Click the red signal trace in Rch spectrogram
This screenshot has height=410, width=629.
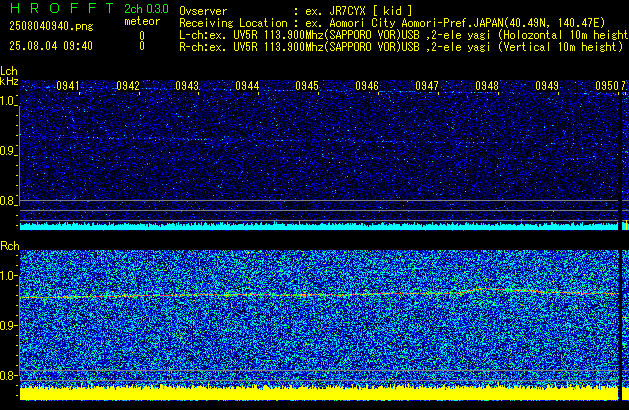[319, 294]
